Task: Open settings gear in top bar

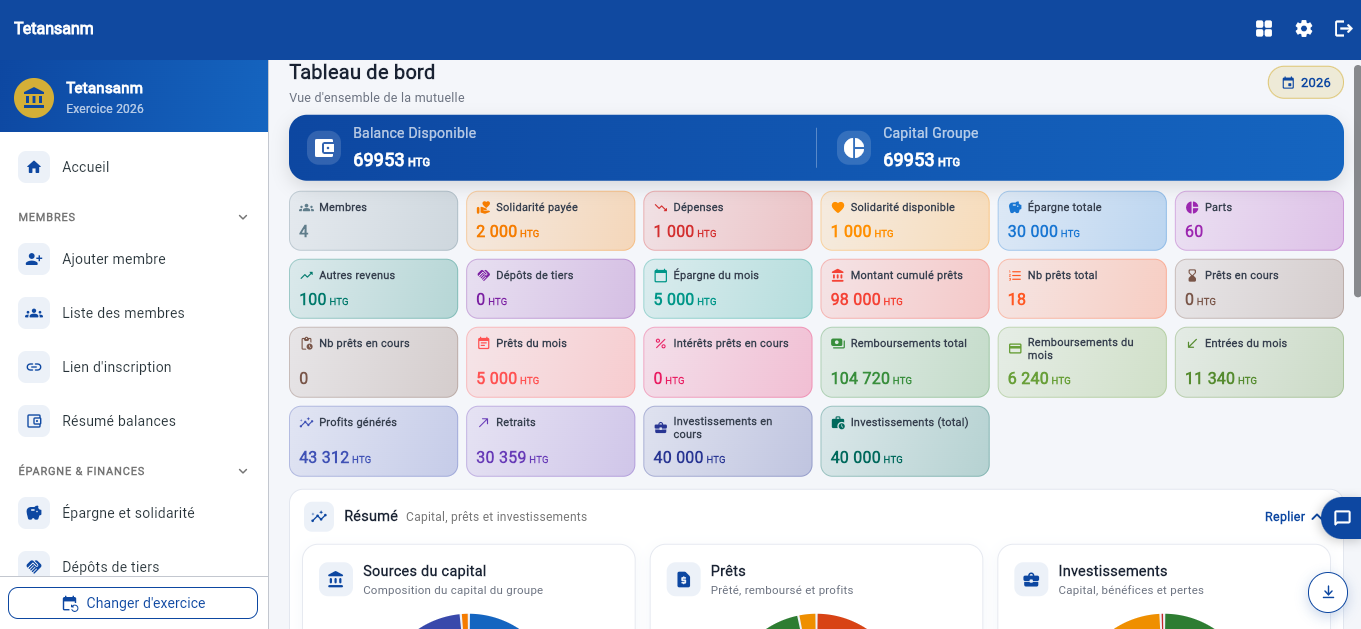Action: click(x=1304, y=29)
